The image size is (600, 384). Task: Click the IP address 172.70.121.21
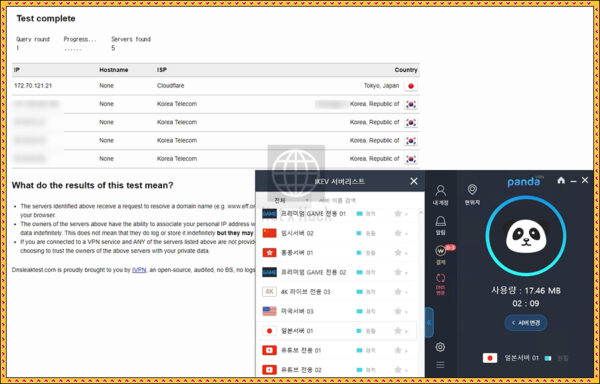coord(33,86)
